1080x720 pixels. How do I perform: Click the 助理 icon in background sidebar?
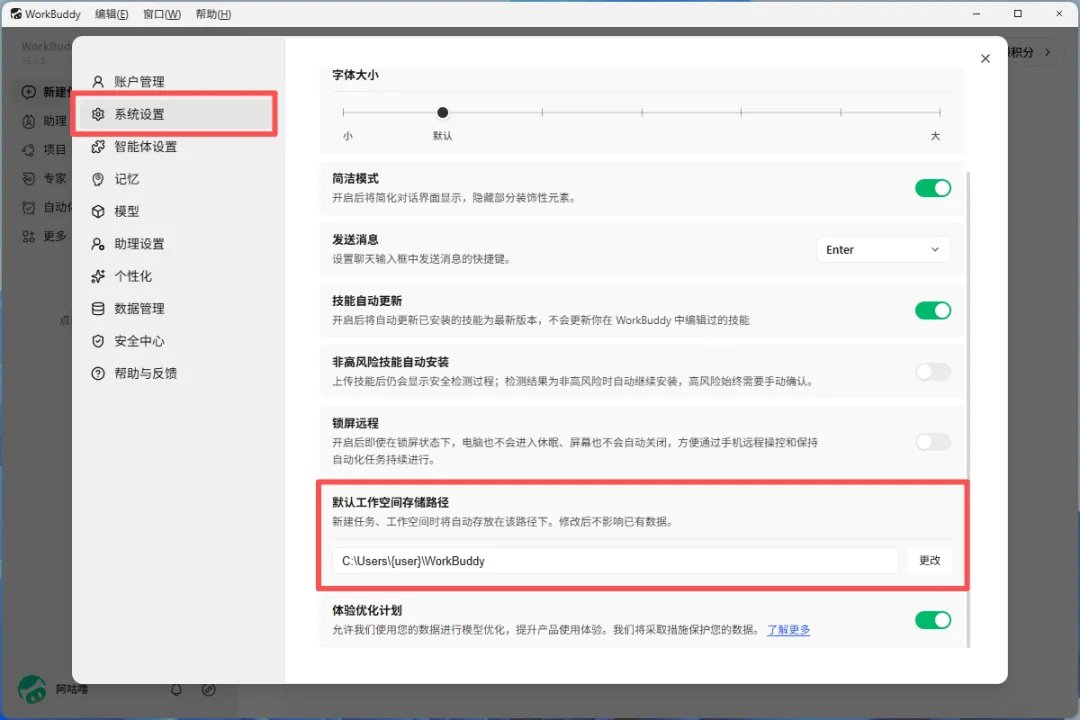pyautogui.click(x=28, y=121)
